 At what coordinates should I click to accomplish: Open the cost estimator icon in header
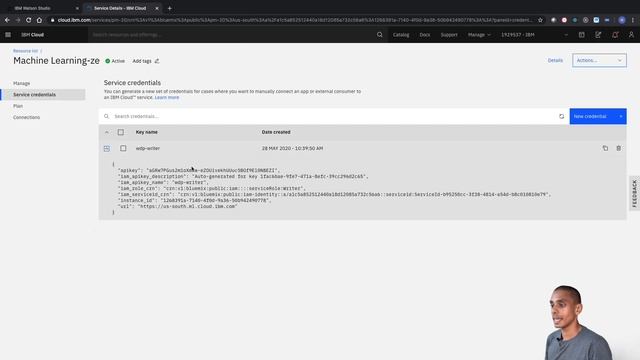click(x=582, y=35)
